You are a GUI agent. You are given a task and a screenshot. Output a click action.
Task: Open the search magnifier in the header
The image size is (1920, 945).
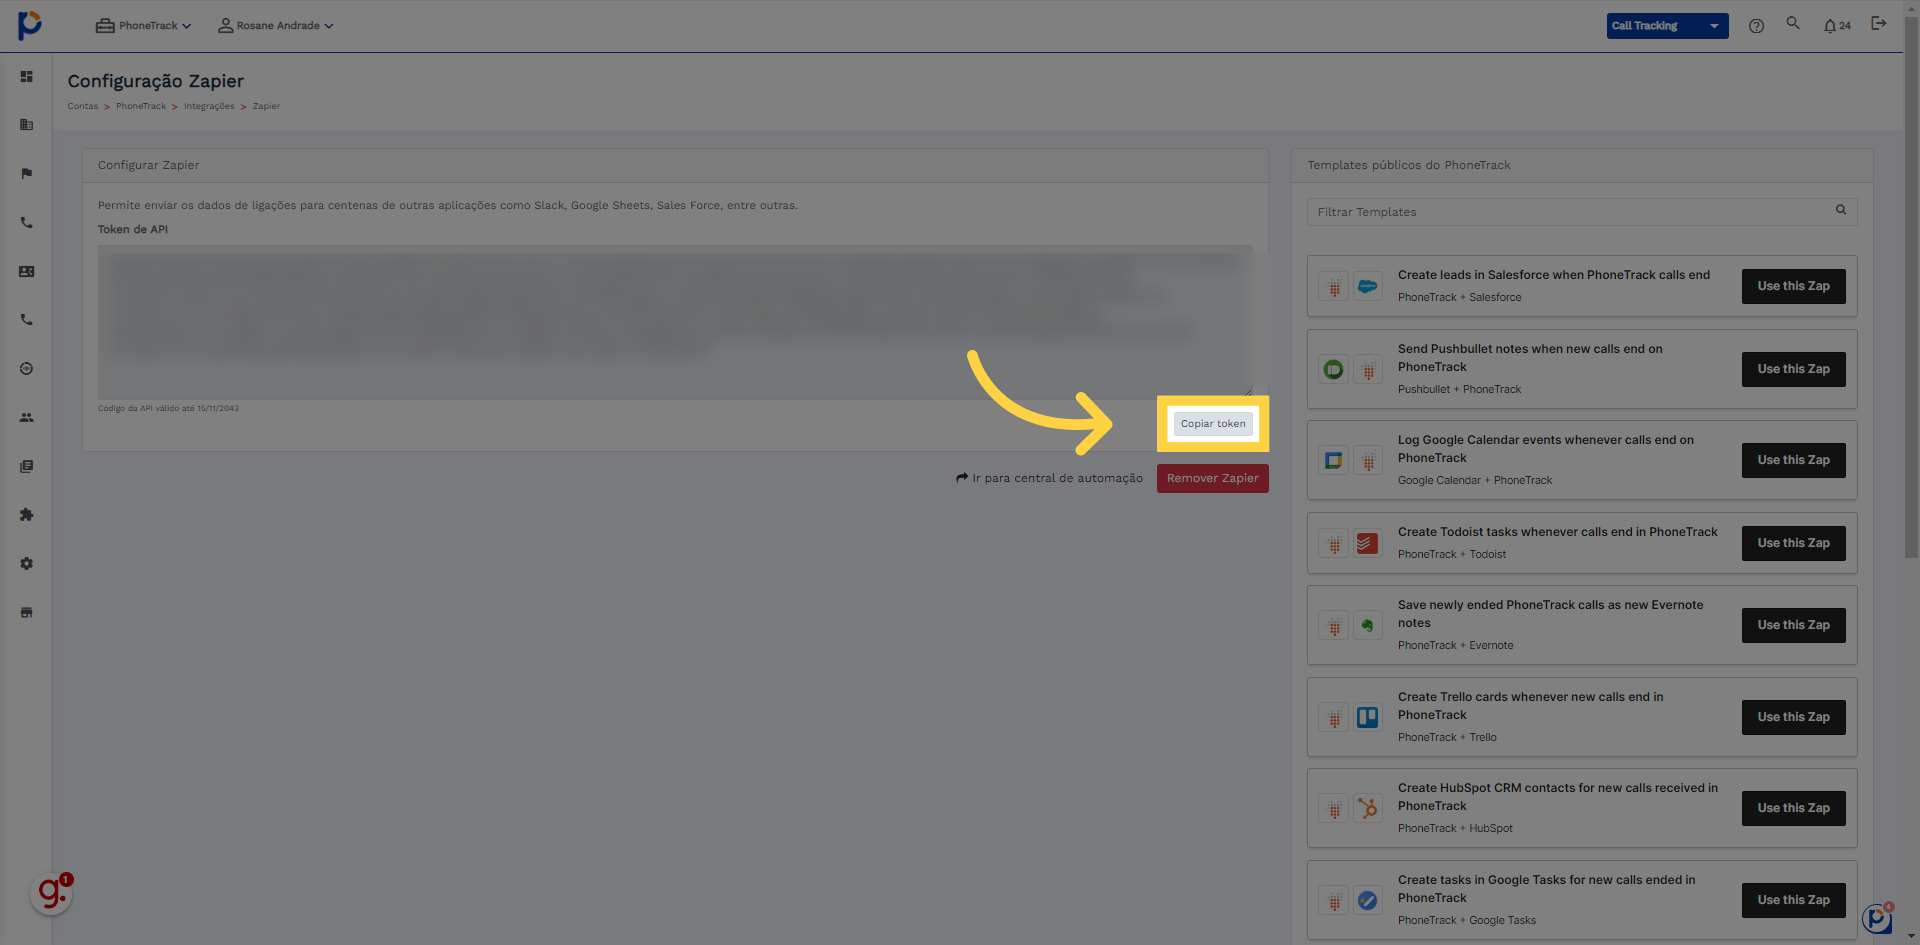(1793, 23)
